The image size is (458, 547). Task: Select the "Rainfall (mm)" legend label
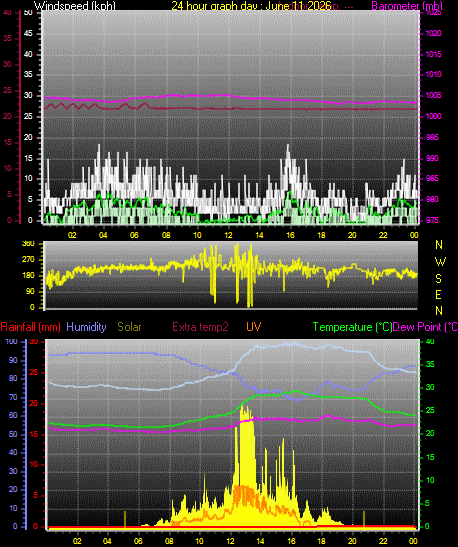(x=30, y=327)
